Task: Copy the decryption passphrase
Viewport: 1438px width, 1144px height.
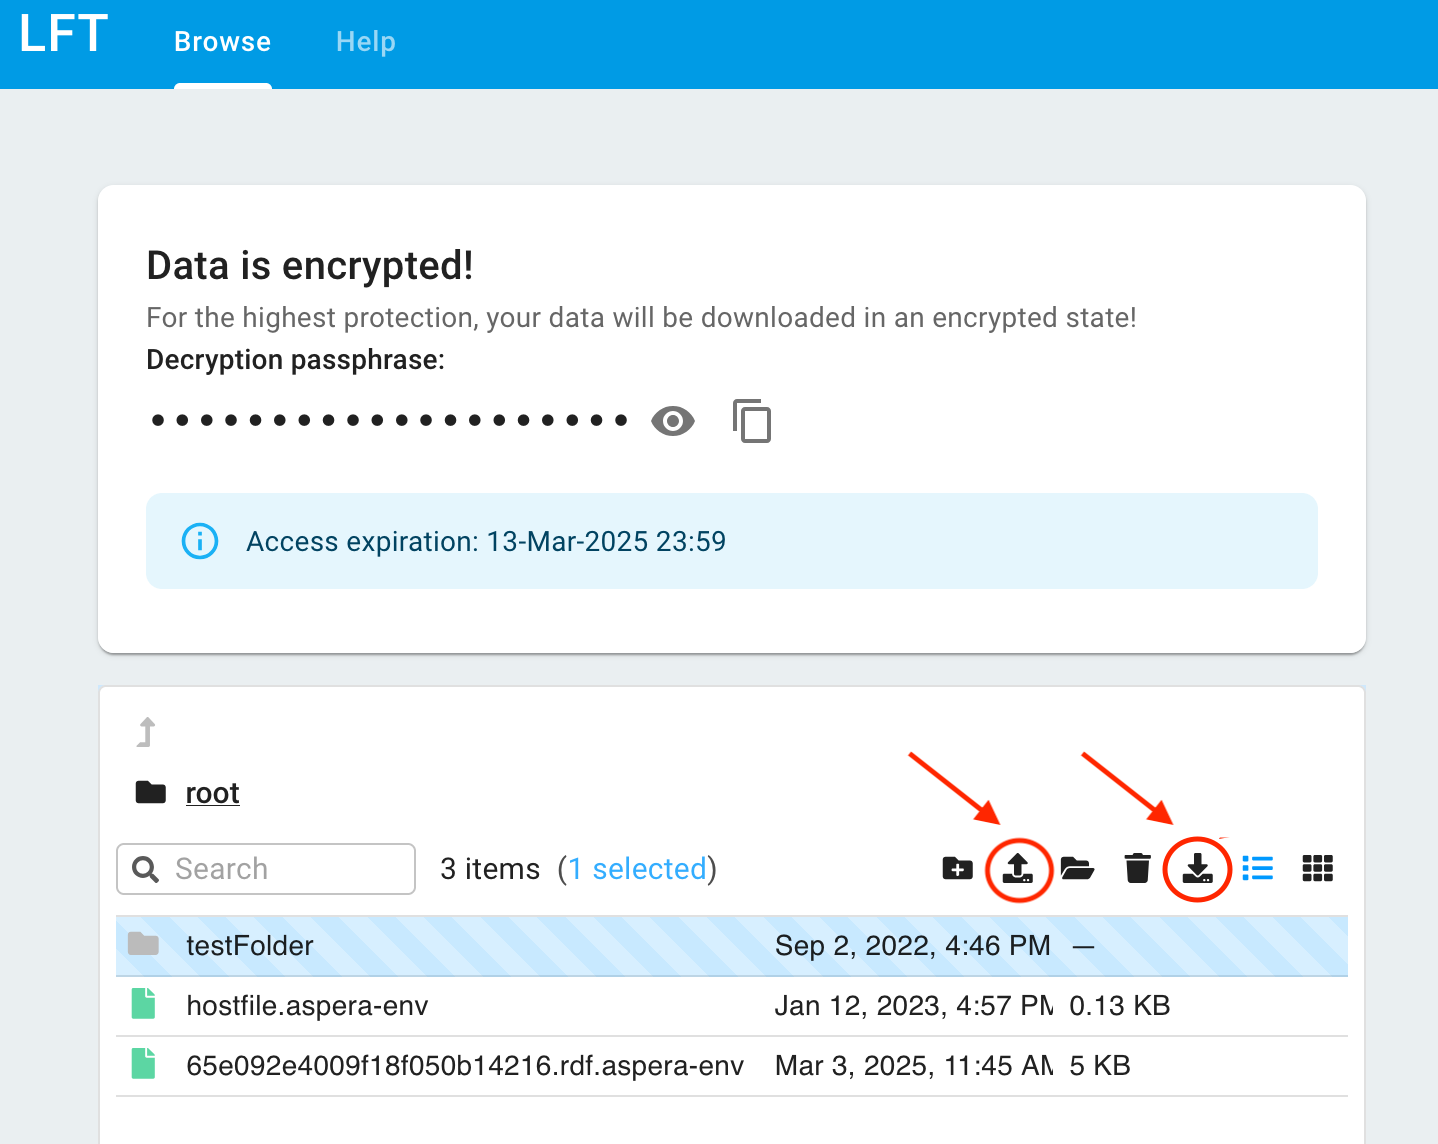Action: (752, 421)
